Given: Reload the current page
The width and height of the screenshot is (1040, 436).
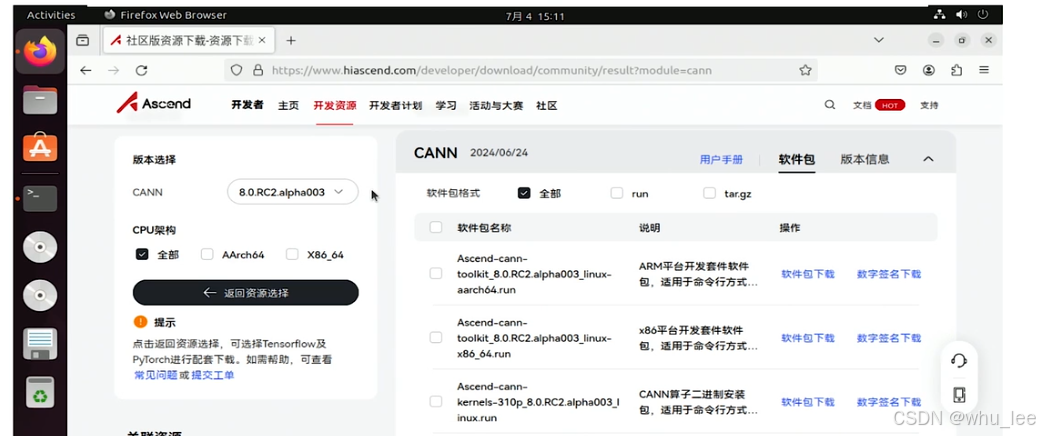Looking at the screenshot, I should [141, 70].
